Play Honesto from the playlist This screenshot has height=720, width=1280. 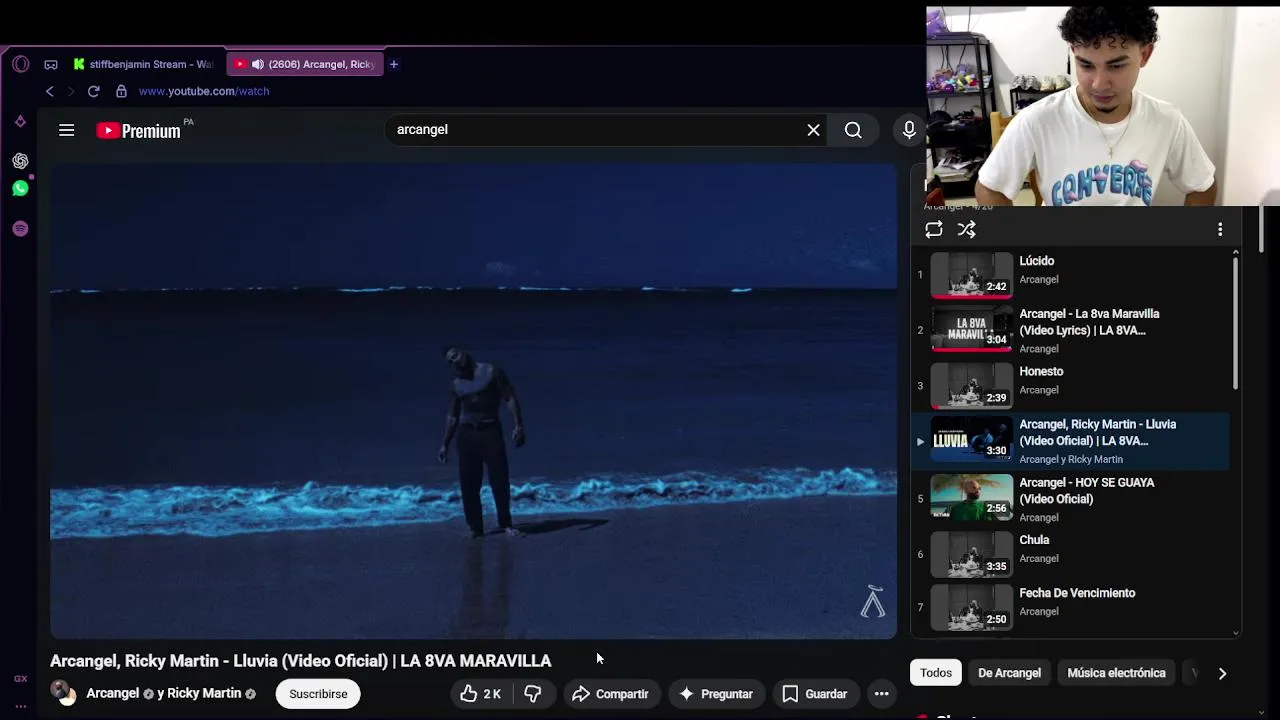1070,386
